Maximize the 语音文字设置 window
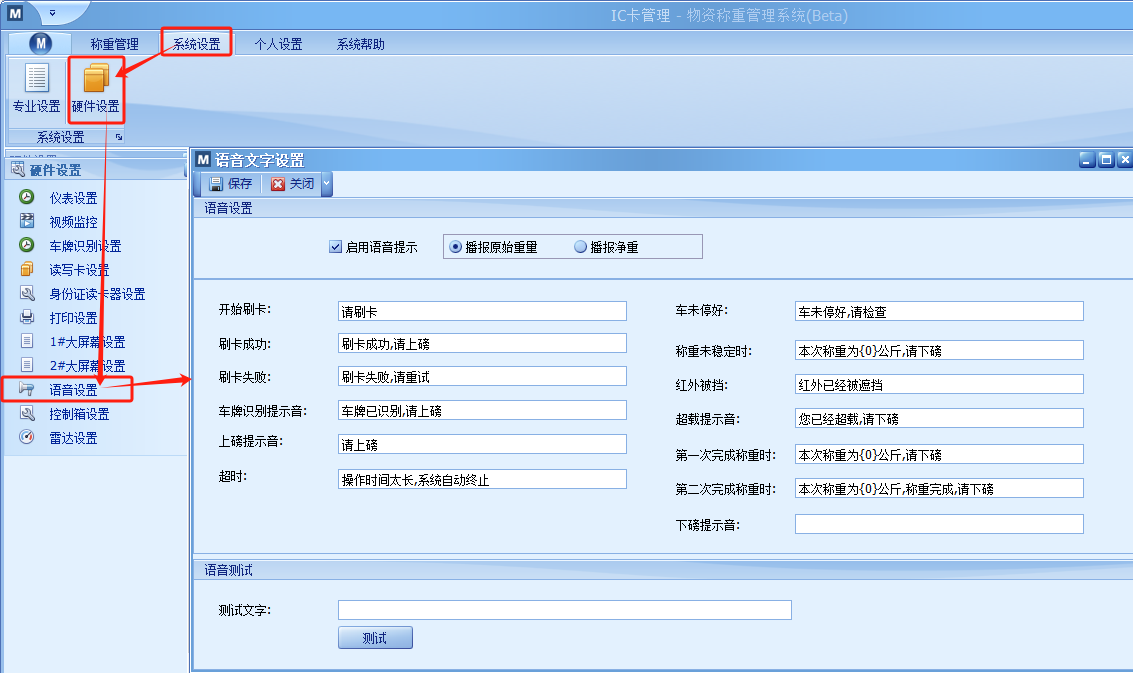1133x673 pixels. (1106, 160)
